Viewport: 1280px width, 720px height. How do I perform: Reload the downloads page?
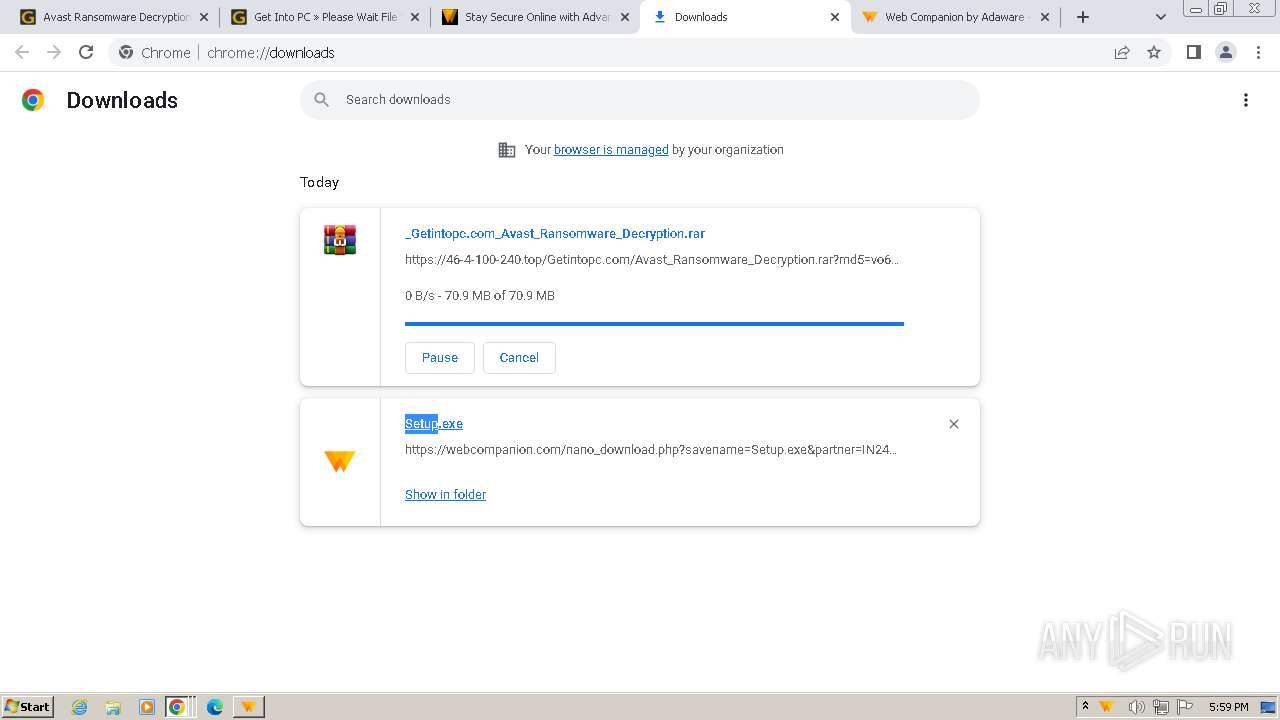click(86, 52)
